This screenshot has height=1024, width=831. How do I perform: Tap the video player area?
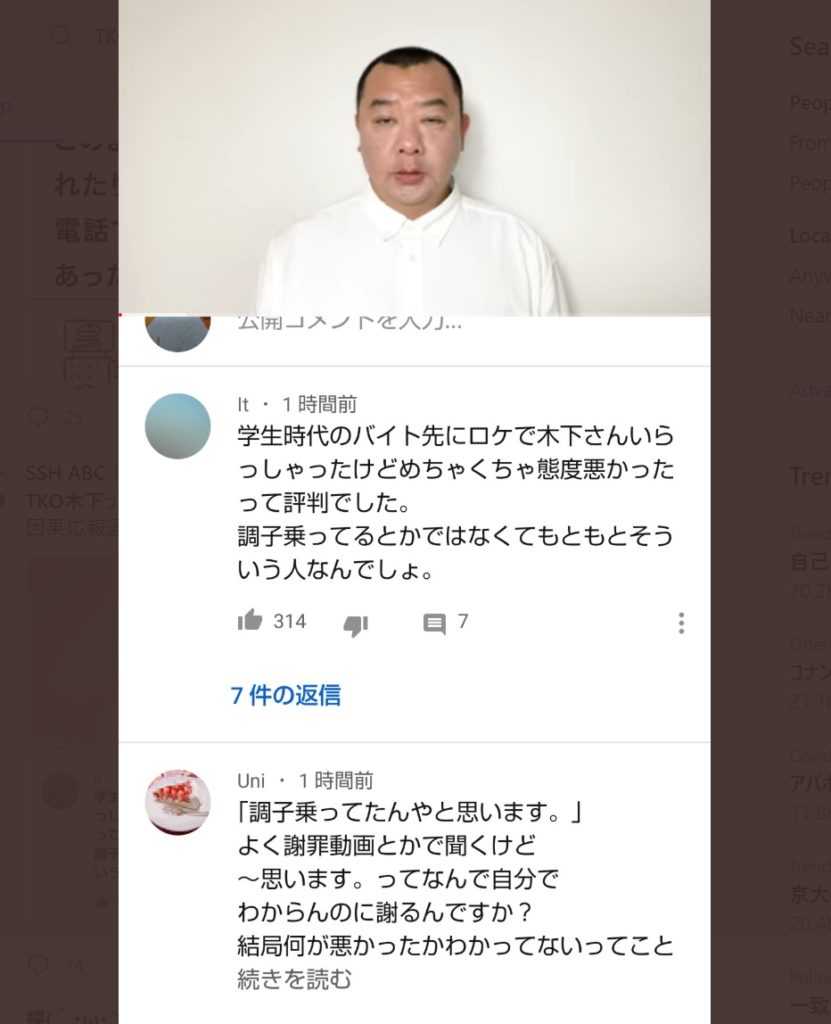click(414, 157)
